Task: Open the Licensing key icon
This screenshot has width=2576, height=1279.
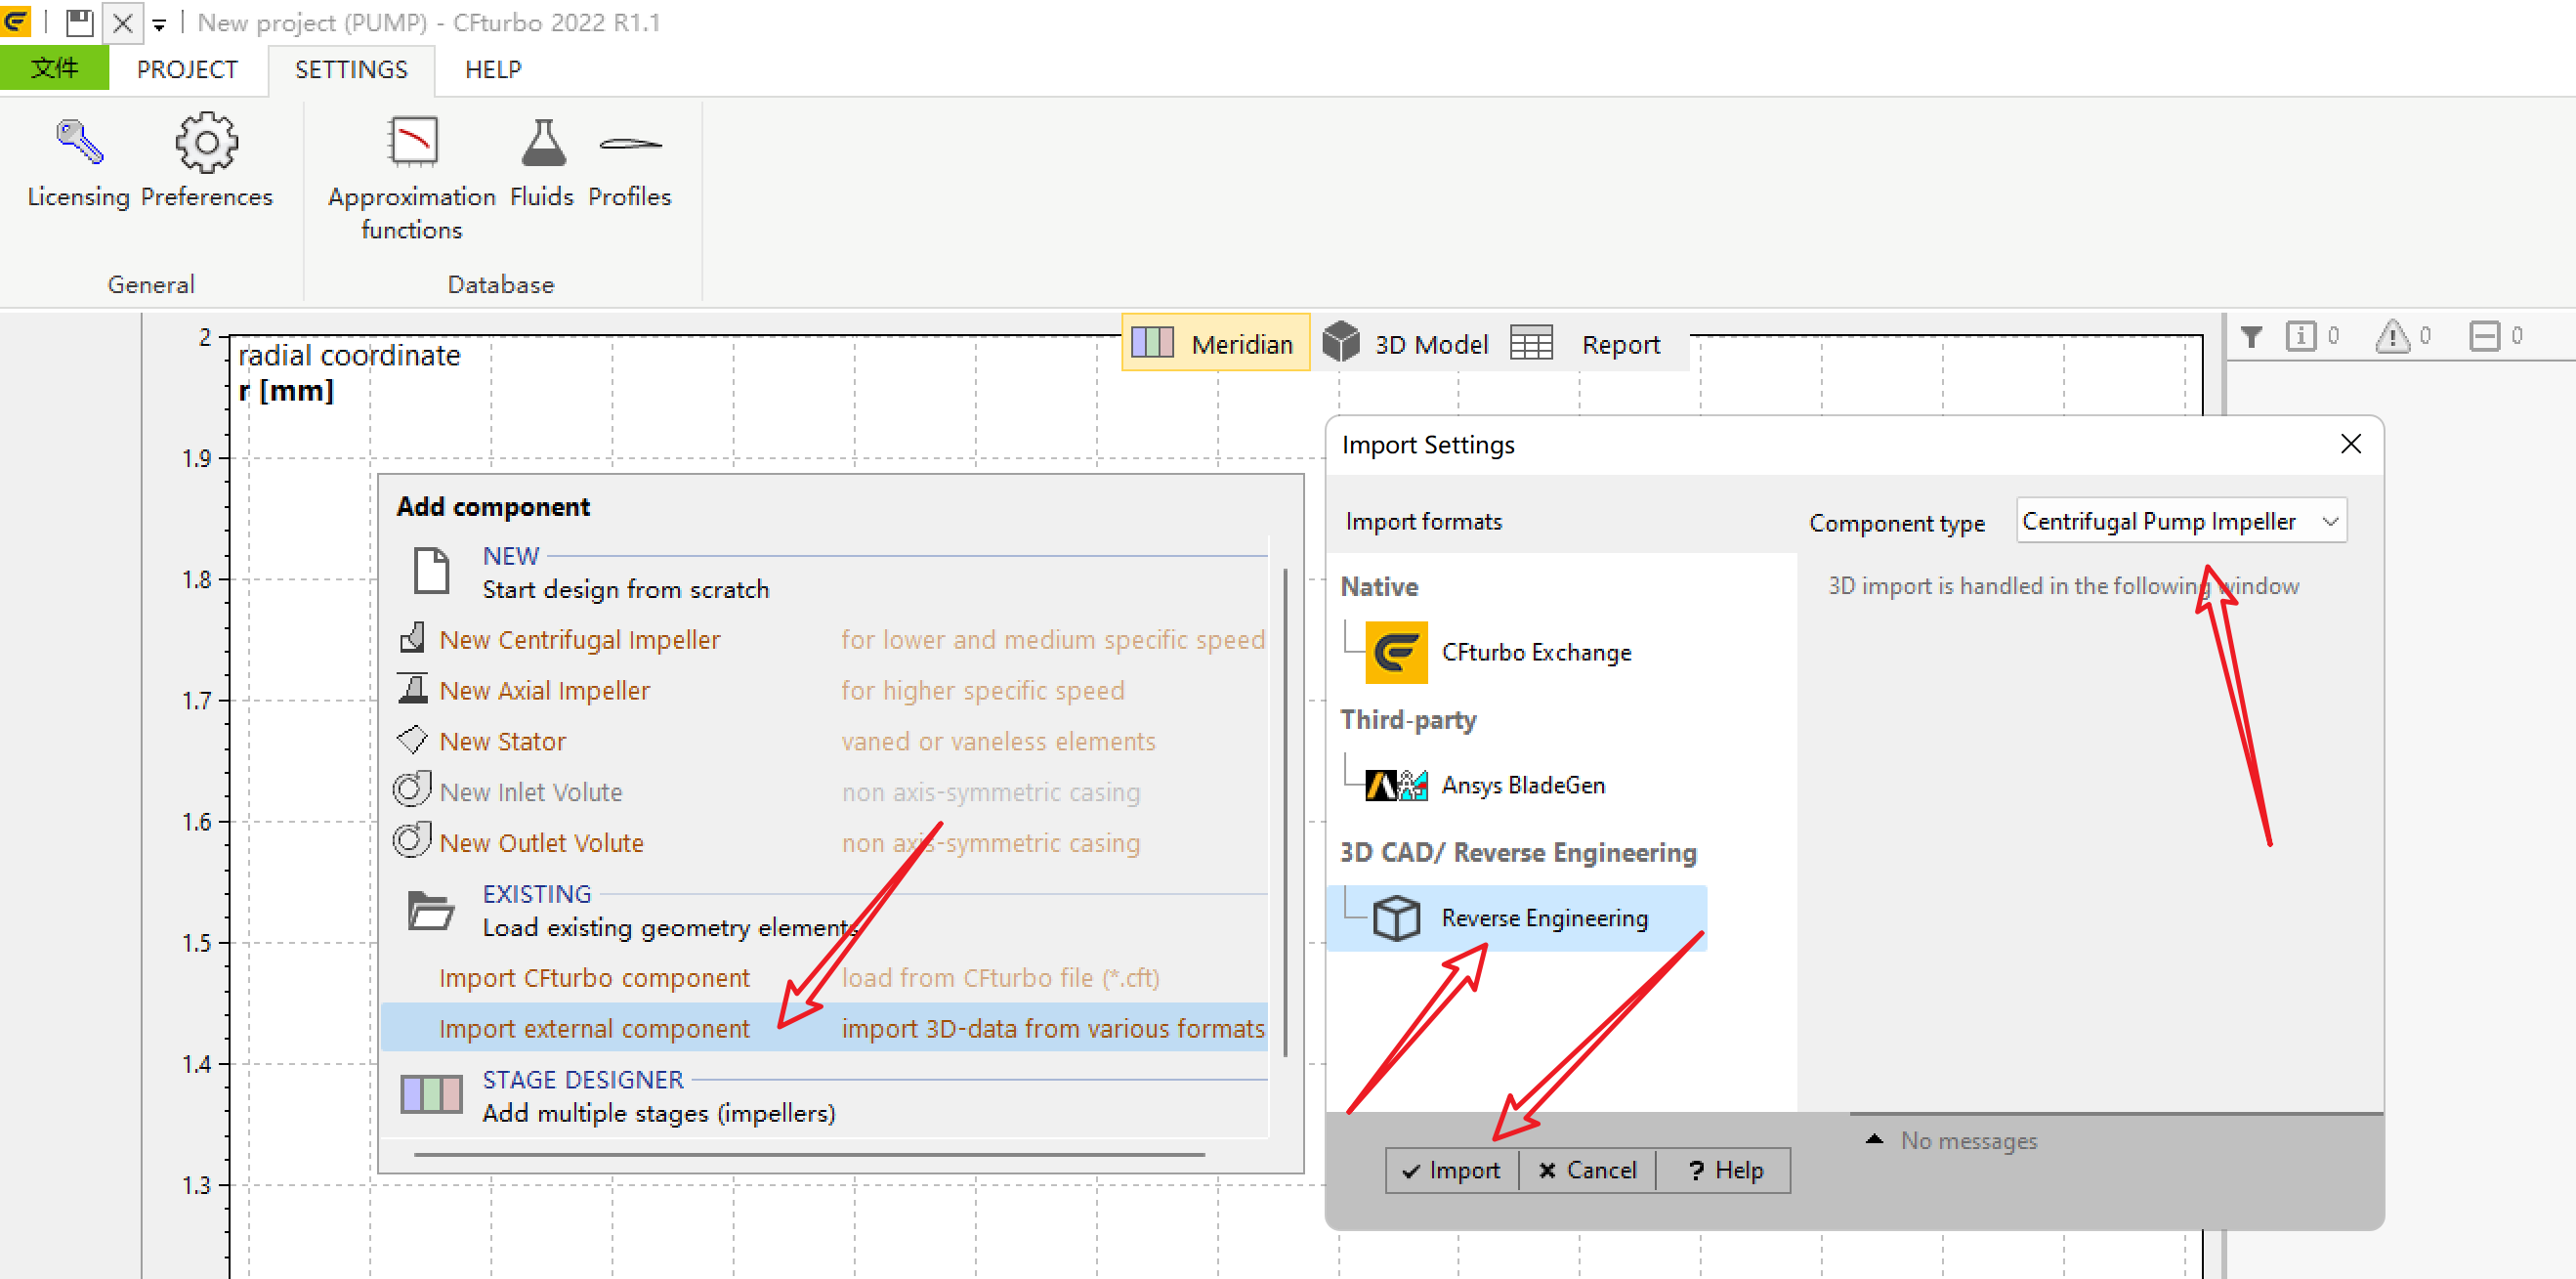Action: (79, 142)
